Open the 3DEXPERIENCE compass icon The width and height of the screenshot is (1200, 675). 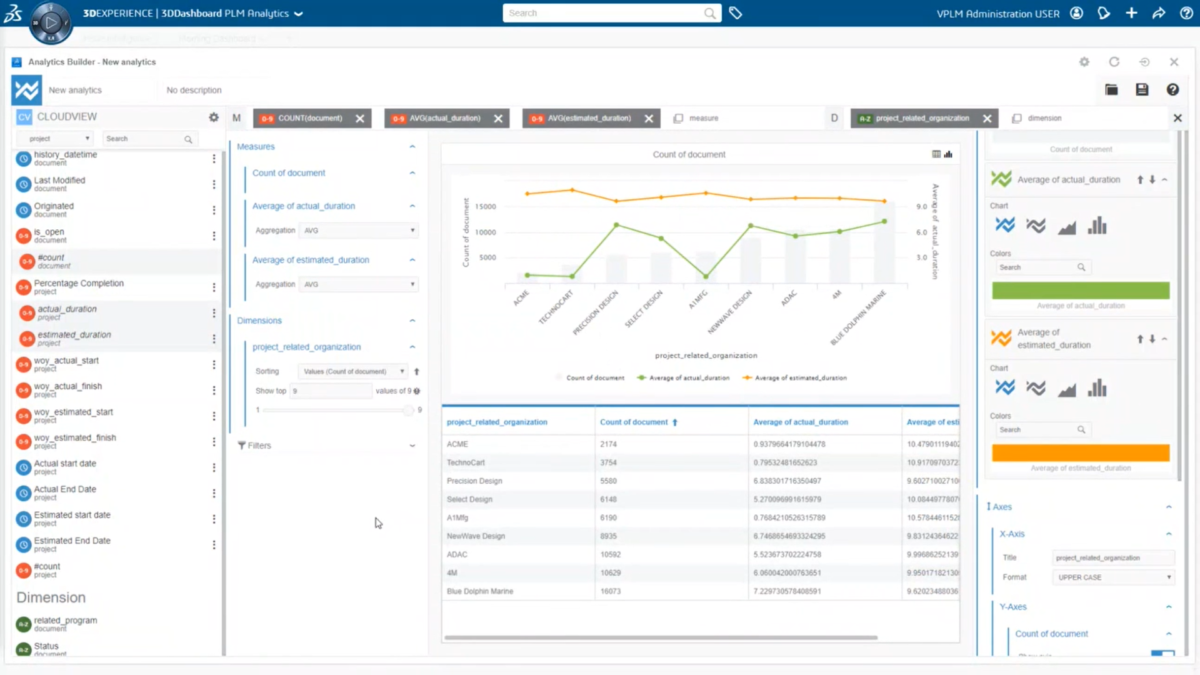[49, 23]
